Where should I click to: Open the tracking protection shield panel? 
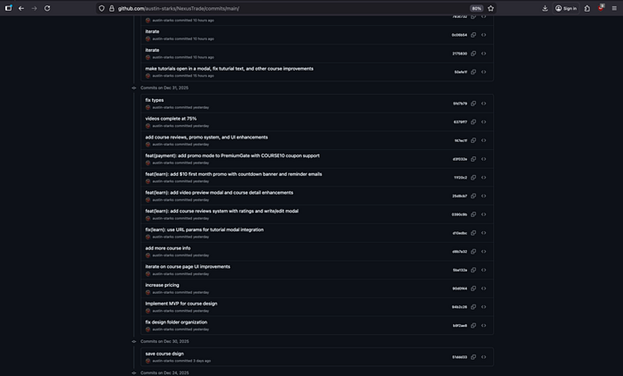pos(102,8)
